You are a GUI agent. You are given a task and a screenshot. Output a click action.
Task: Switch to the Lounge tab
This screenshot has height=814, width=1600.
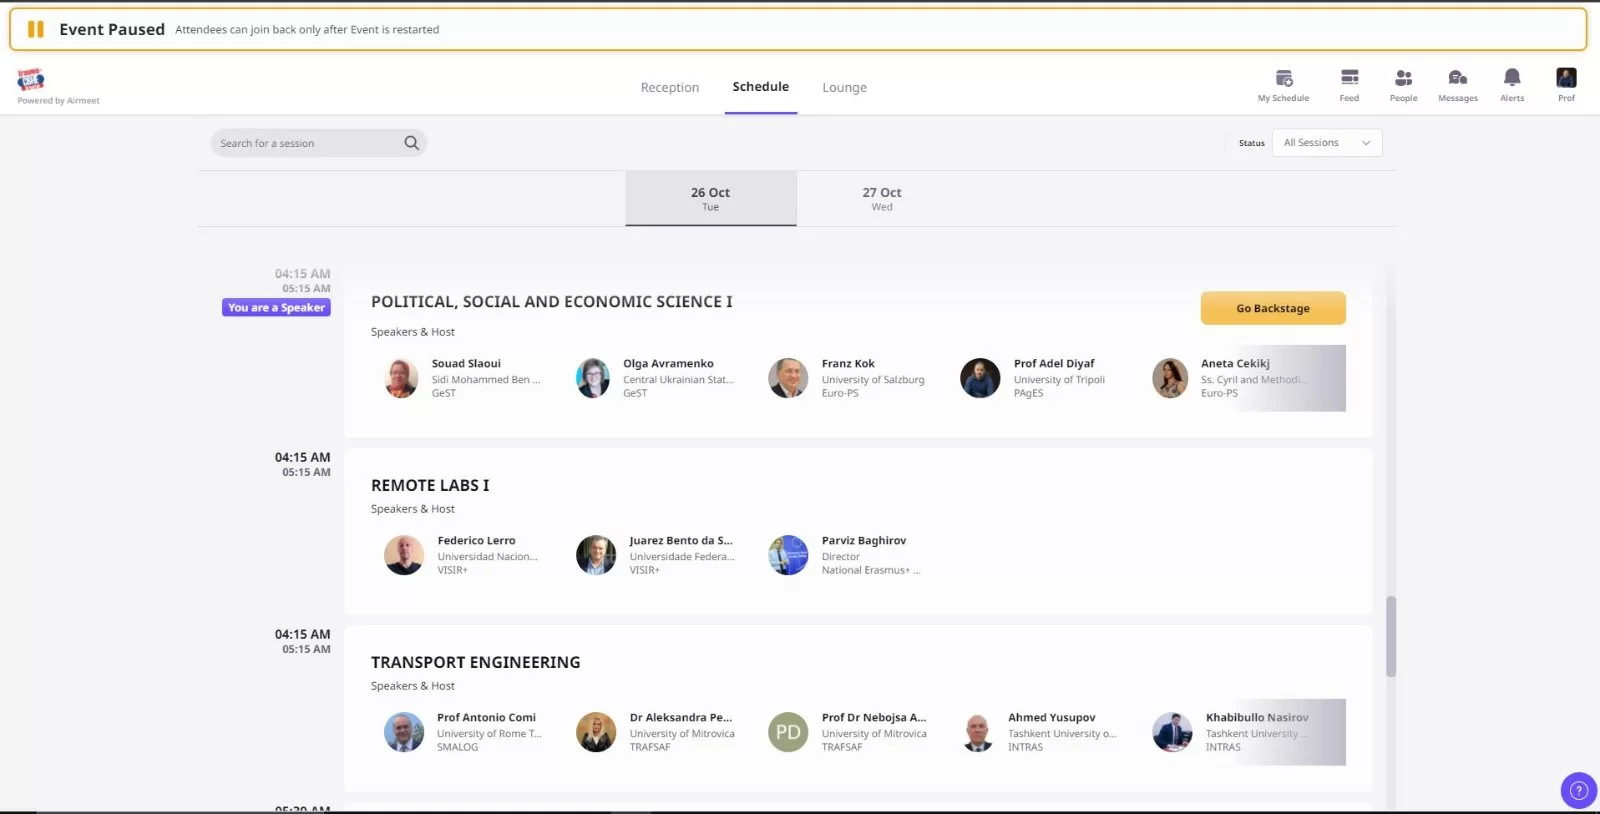pyautogui.click(x=844, y=88)
